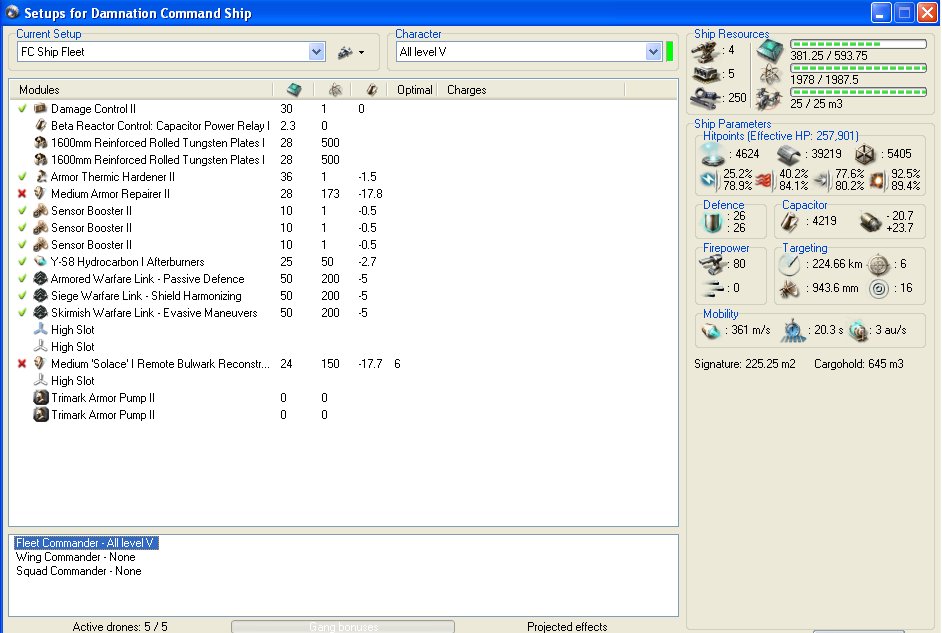This screenshot has width=942, height=633.
Task: Enable the Medium Armor Repairer II
Action: click(x=22, y=194)
